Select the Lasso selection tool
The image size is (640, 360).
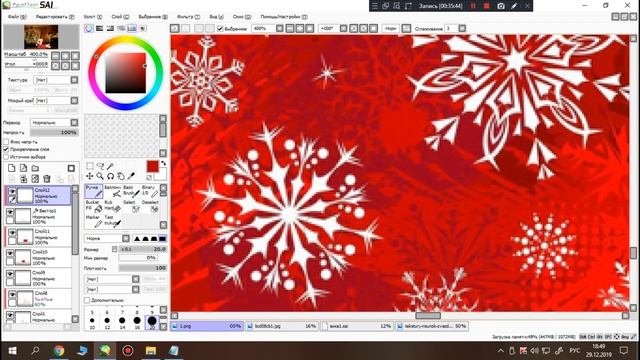coord(100,166)
